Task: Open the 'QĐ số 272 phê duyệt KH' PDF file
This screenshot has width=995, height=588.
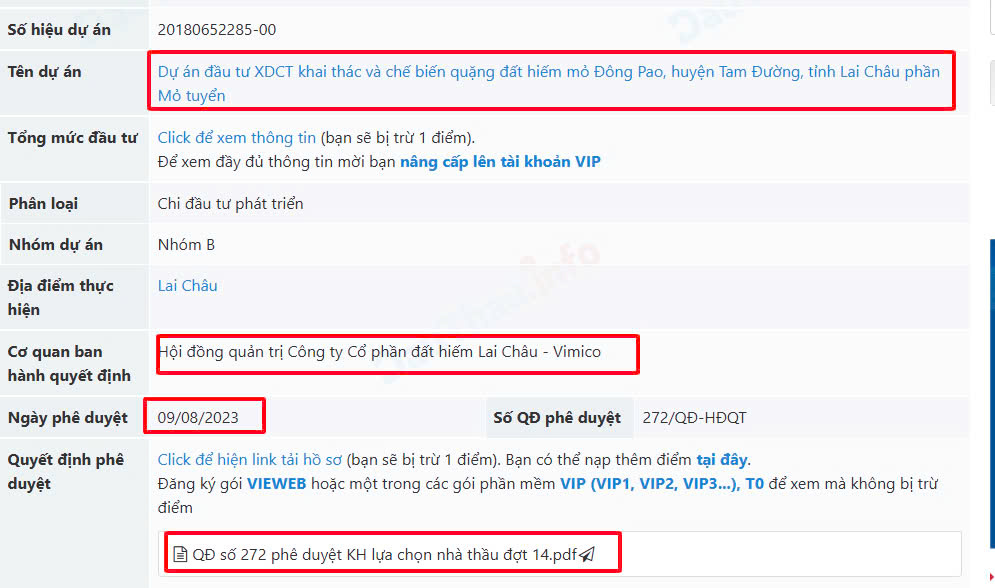Action: (x=385, y=554)
